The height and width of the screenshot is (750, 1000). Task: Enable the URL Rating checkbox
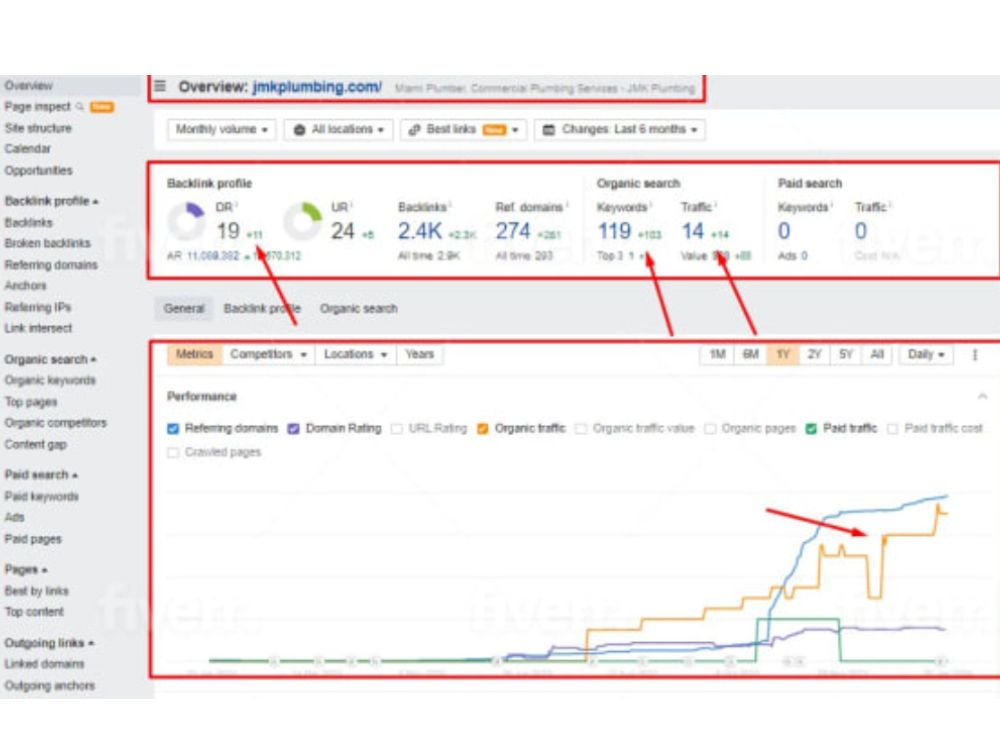point(397,429)
